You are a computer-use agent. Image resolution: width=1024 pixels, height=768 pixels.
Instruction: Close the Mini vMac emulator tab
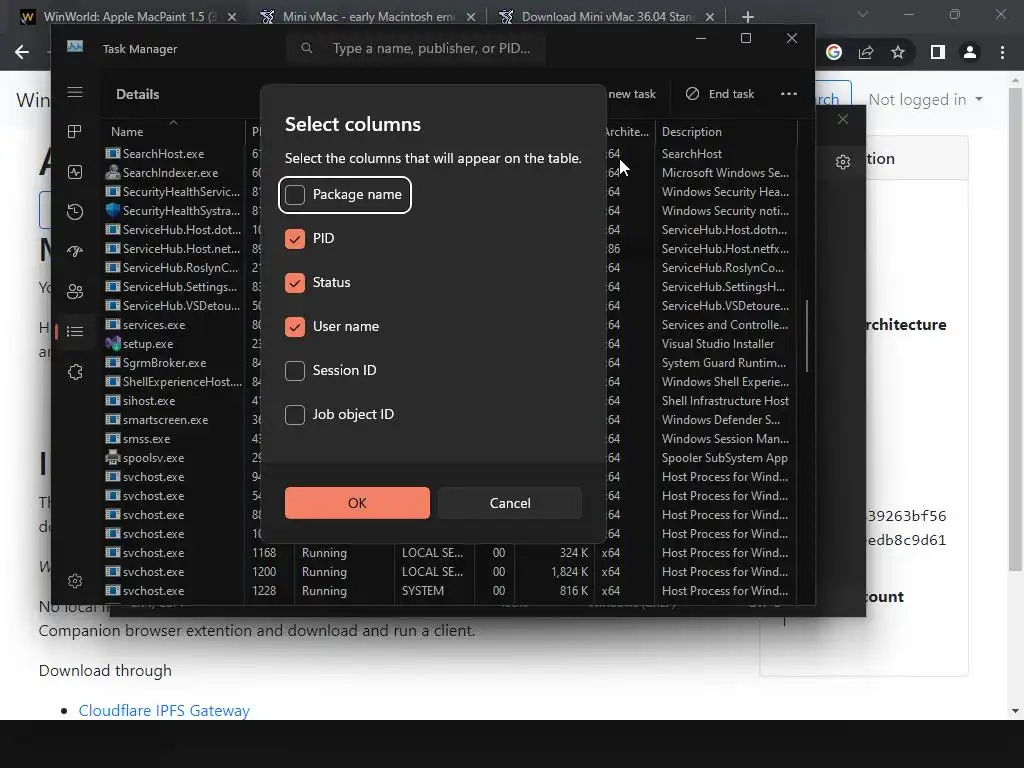pos(471,17)
